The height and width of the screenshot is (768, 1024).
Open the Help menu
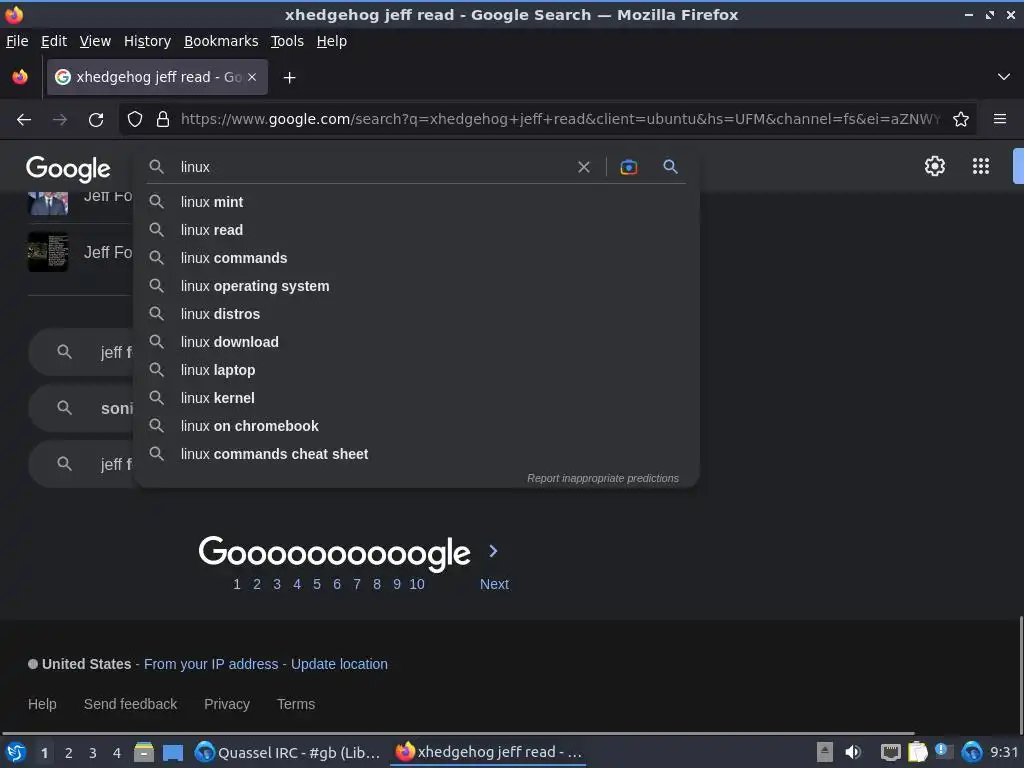click(332, 41)
